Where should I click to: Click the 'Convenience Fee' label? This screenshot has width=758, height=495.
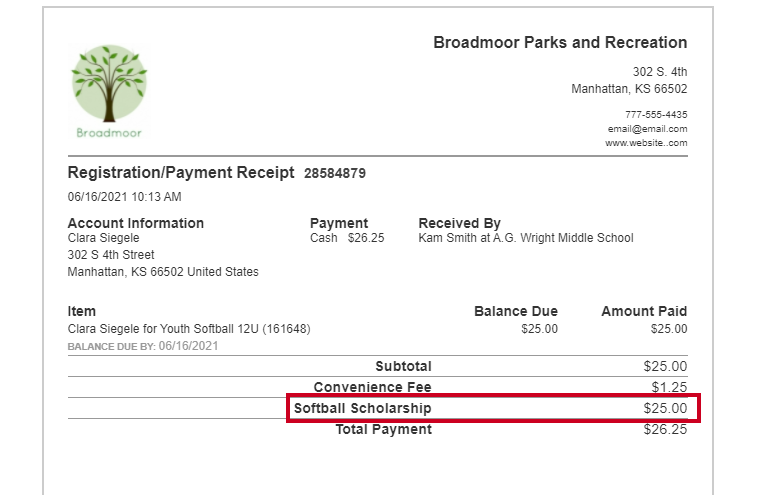372,387
